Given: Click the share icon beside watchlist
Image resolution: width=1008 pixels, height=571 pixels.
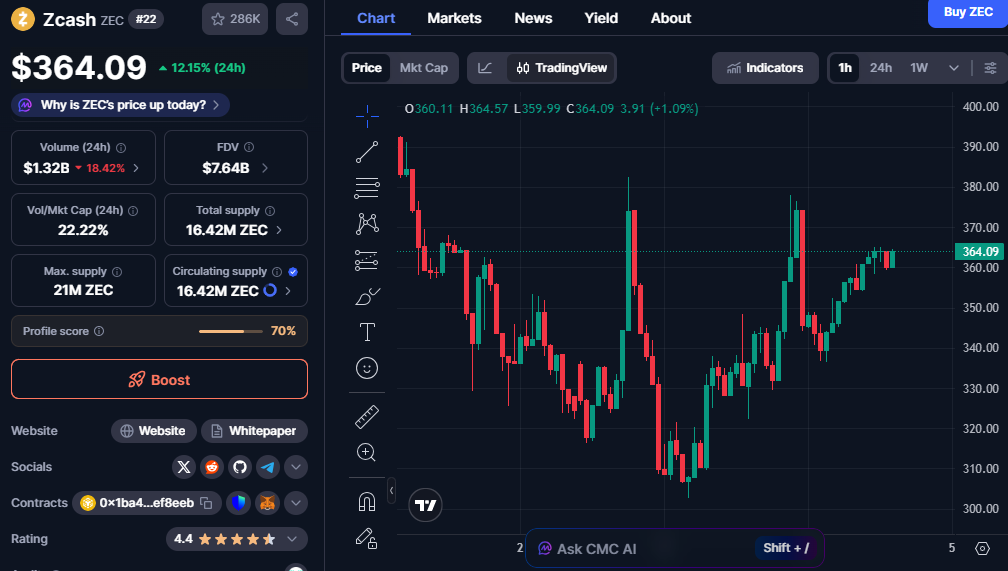Looking at the screenshot, I should 291,19.
